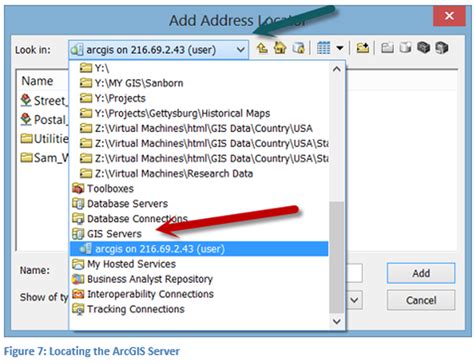474x364 pixels.
Task: Select Z:\...\Country\USA folder entry
Action: [199, 128]
